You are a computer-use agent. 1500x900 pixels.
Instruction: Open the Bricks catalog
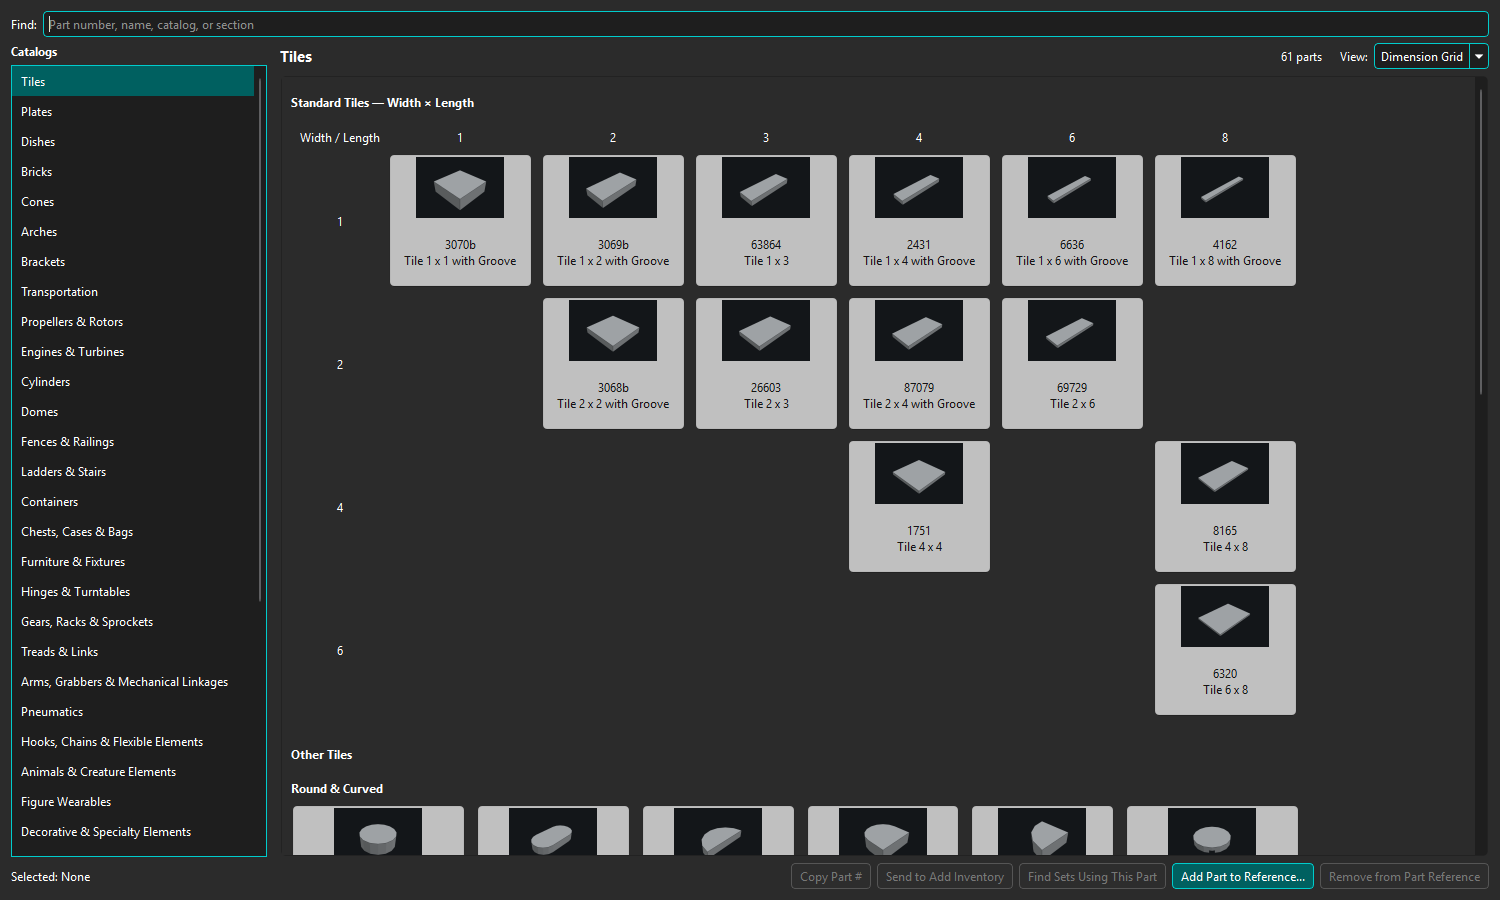[x=133, y=172]
